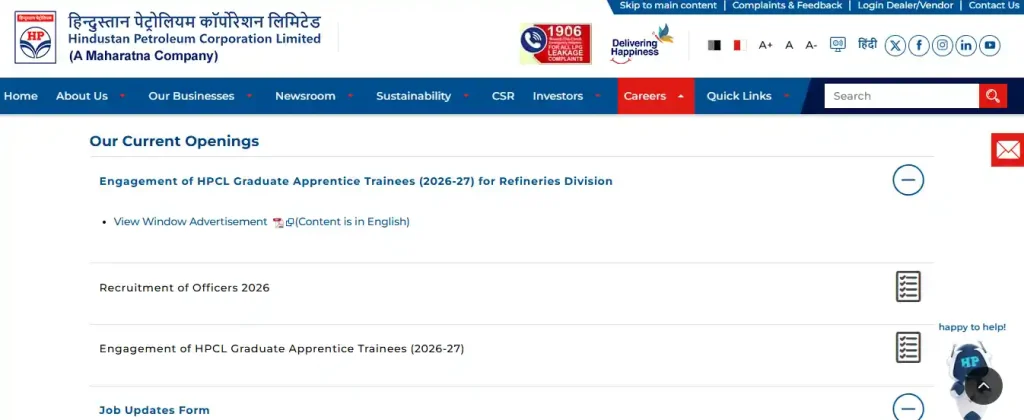This screenshot has width=1024, height=420.
Task: Open HPCL YouTube channel icon
Action: pos(989,45)
